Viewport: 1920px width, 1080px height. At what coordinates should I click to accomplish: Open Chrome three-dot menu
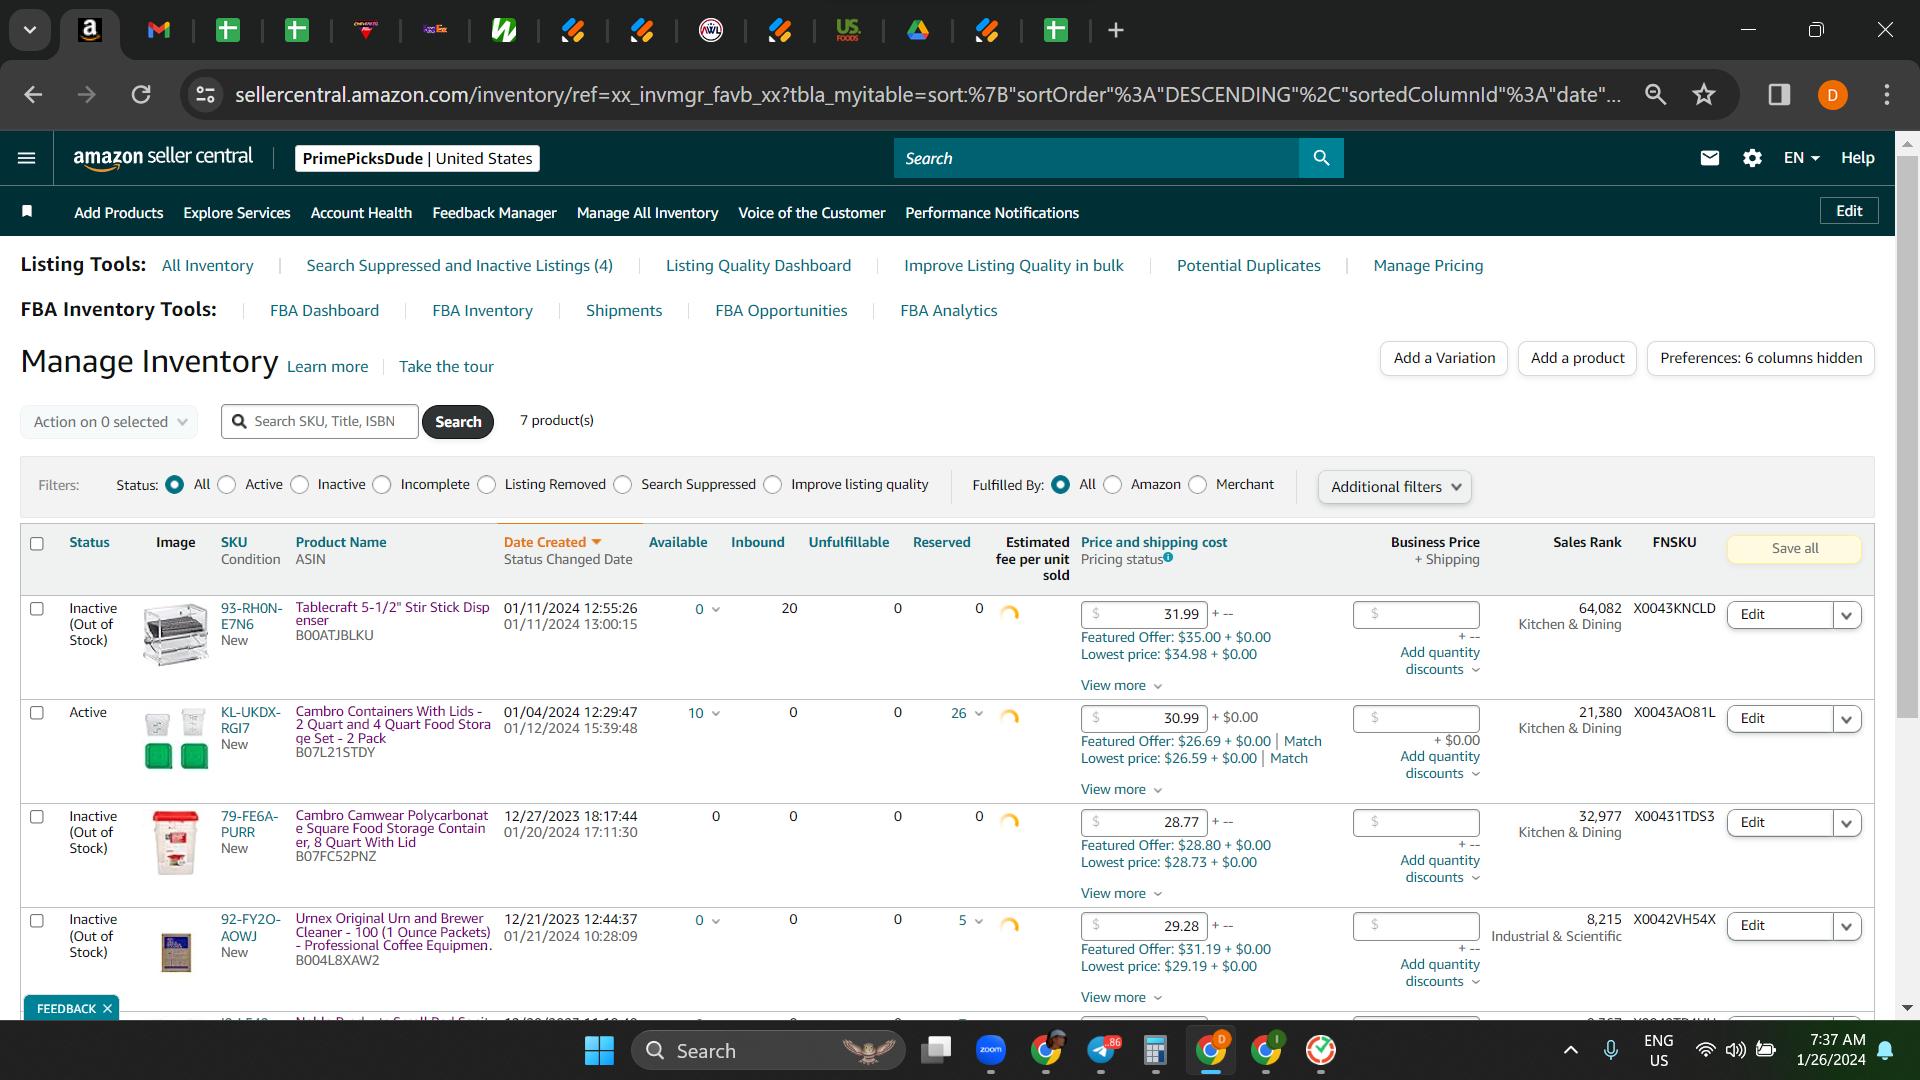pyautogui.click(x=1887, y=94)
